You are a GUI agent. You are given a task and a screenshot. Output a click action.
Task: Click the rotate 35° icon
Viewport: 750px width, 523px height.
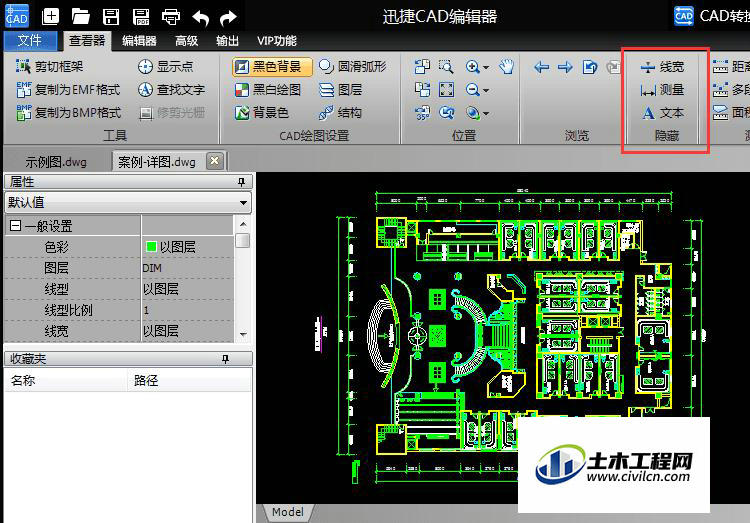tap(422, 112)
